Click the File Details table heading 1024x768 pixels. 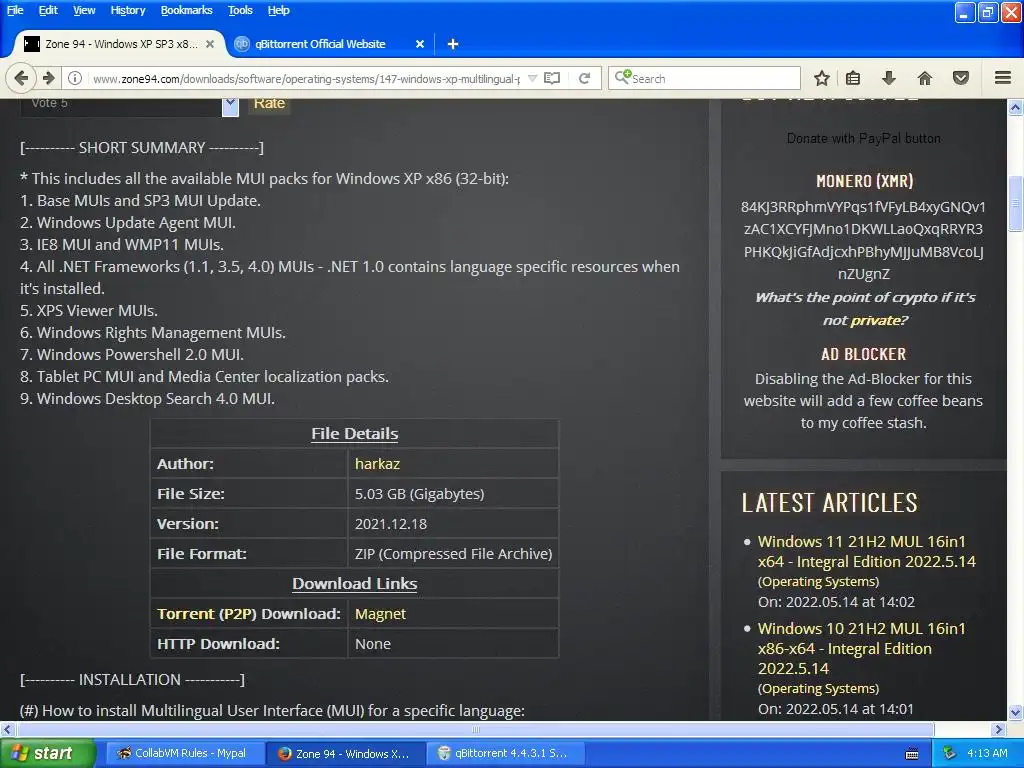coord(355,434)
